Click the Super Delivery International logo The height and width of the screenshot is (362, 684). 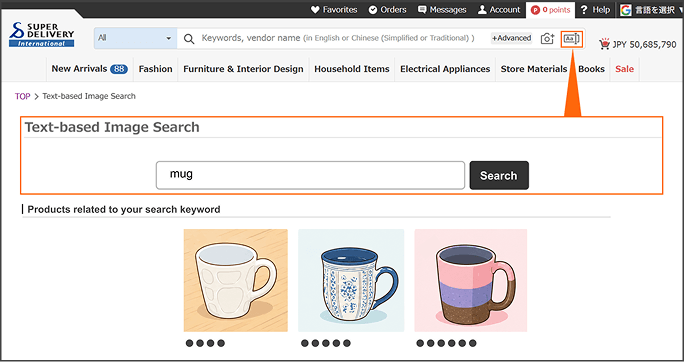coord(41,34)
